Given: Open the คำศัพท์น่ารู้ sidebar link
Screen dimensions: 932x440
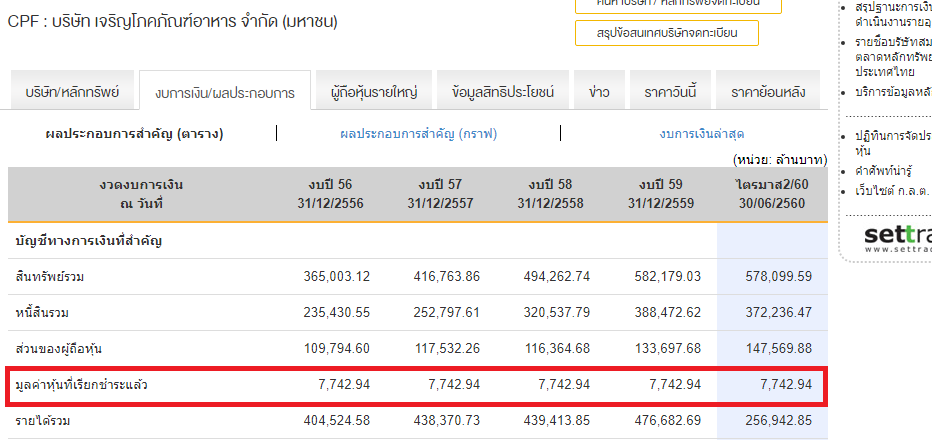Looking at the screenshot, I should coord(892,170).
